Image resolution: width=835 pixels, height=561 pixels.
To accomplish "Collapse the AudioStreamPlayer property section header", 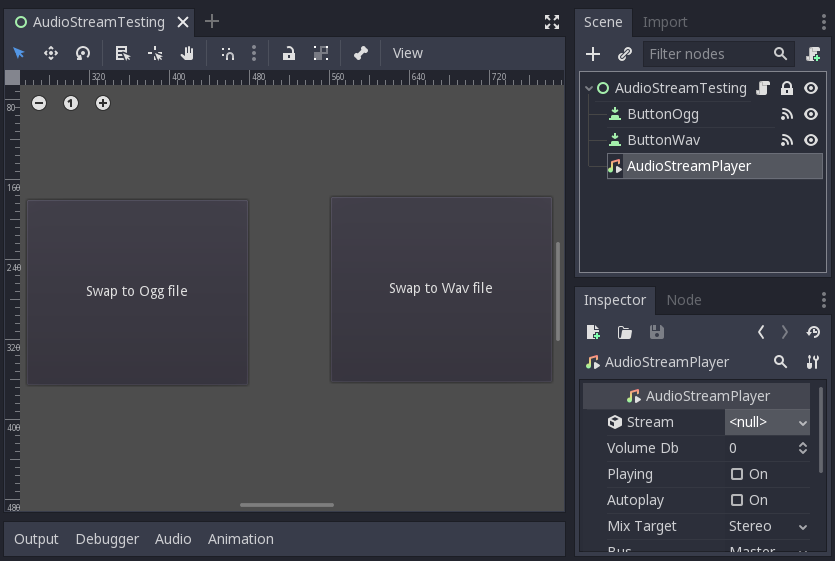I will click(x=697, y=396).
